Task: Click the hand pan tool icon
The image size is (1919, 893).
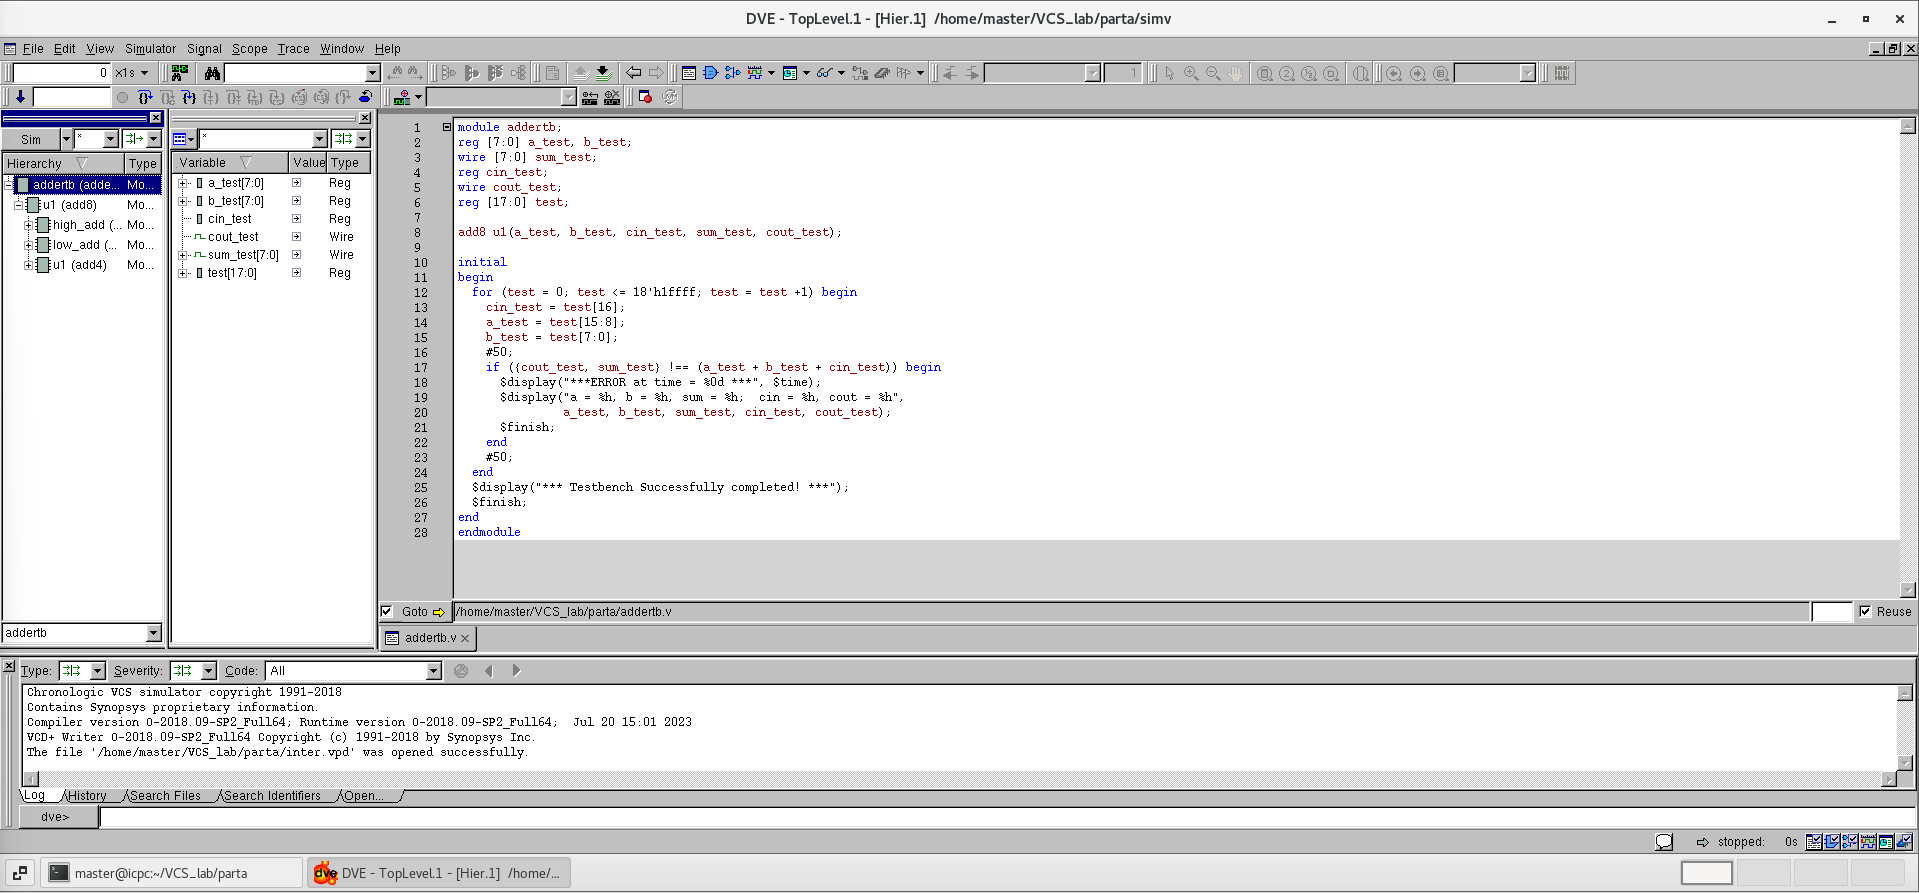Action: point(1236,73)
